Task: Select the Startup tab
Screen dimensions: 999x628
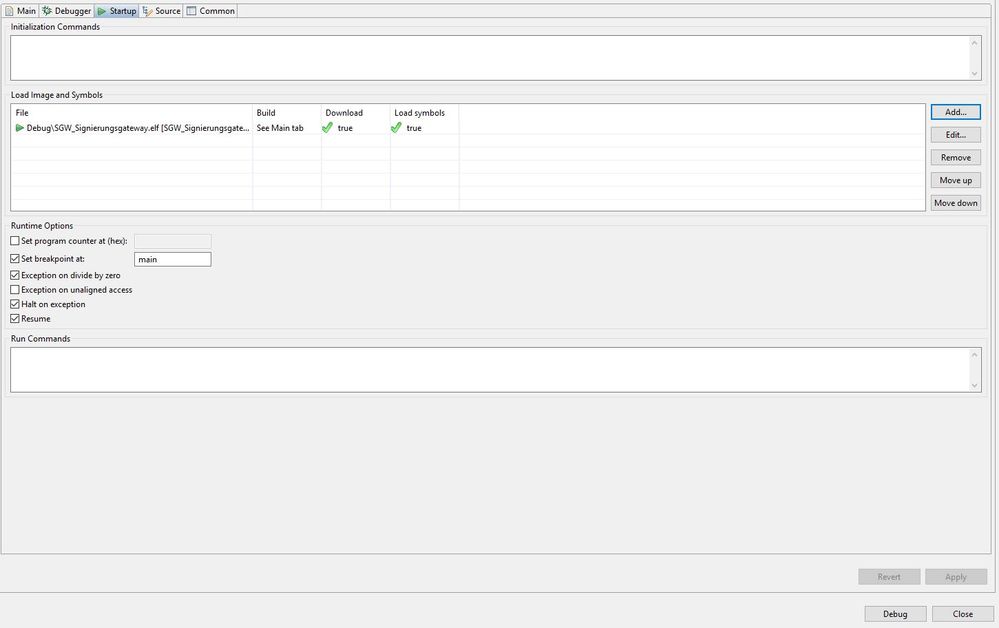Action: coord(117,11)
